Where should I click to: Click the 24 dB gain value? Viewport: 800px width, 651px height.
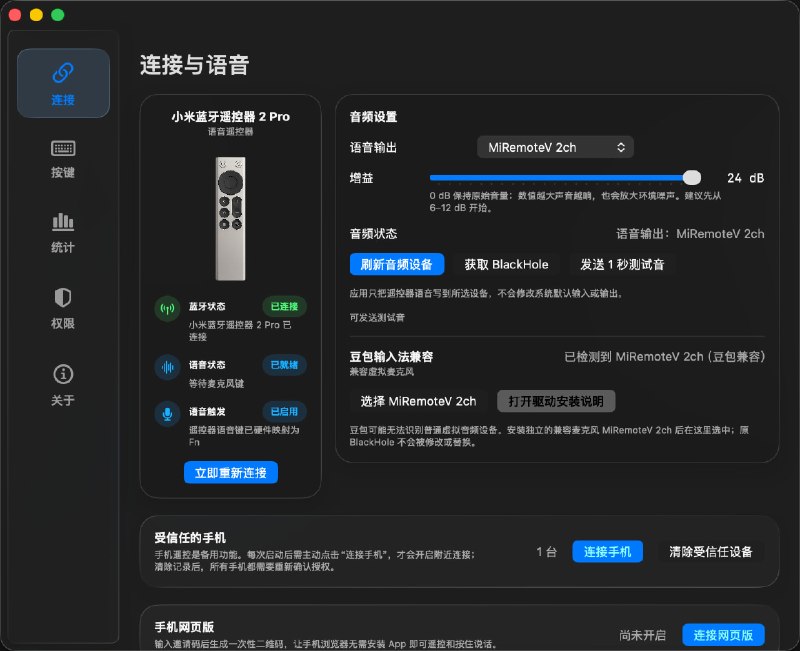pyautogui.click(x=745, y=178)
